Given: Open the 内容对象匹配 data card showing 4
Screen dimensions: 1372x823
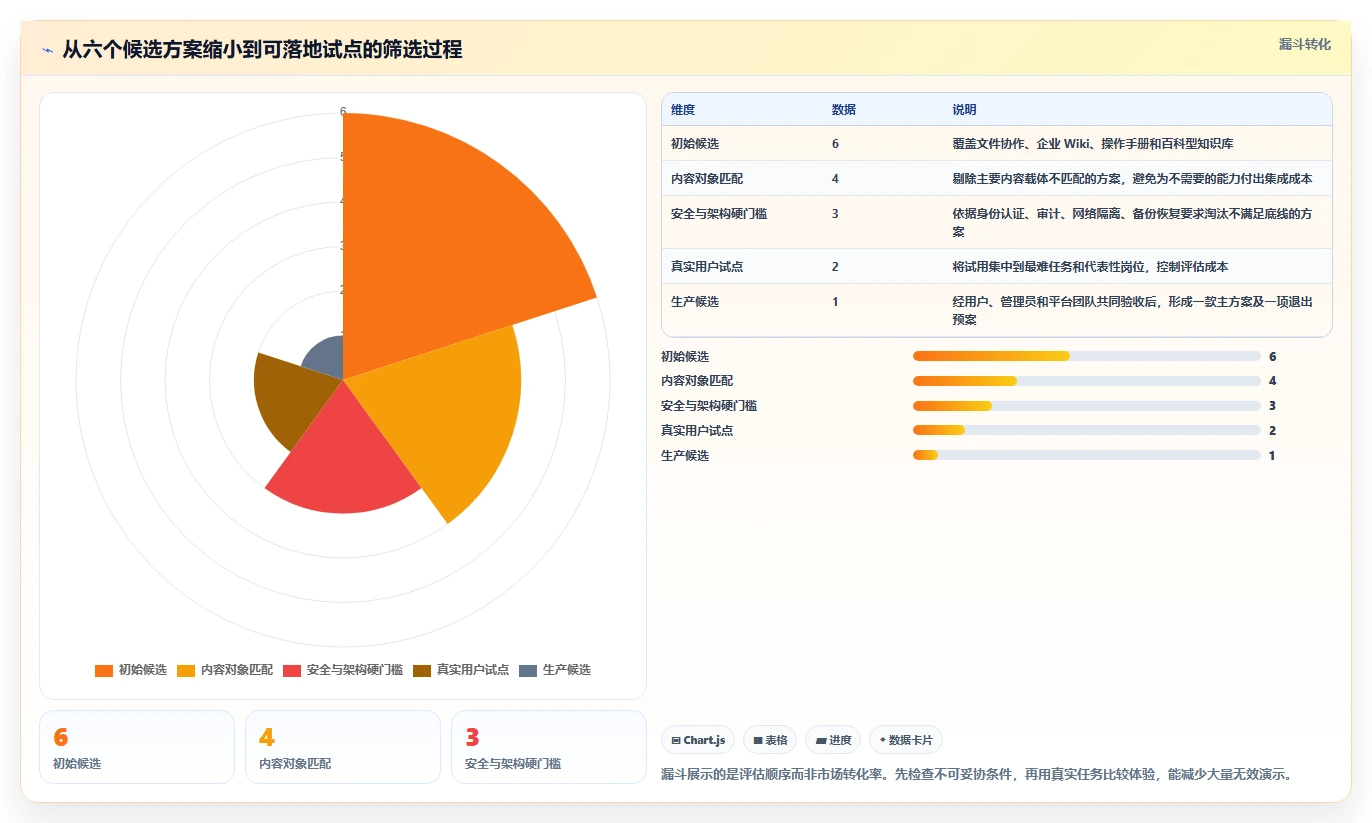Looking at the screenshot, I should 343,747.
